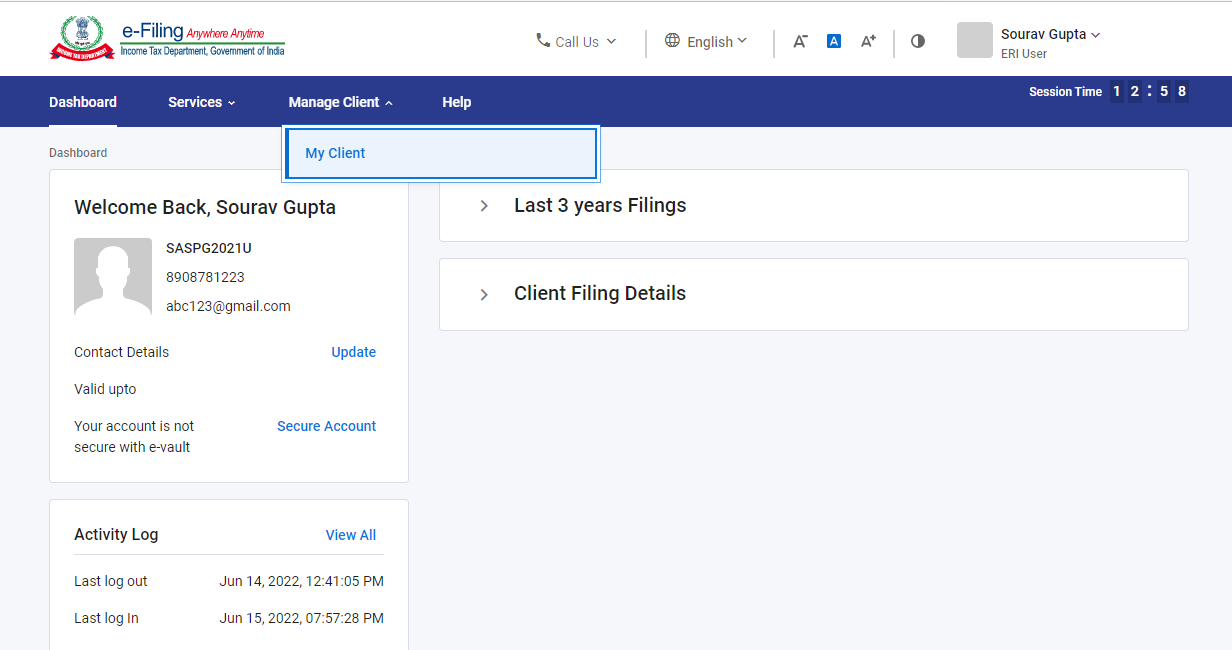Select the My Client menu entry

point(335,152)
